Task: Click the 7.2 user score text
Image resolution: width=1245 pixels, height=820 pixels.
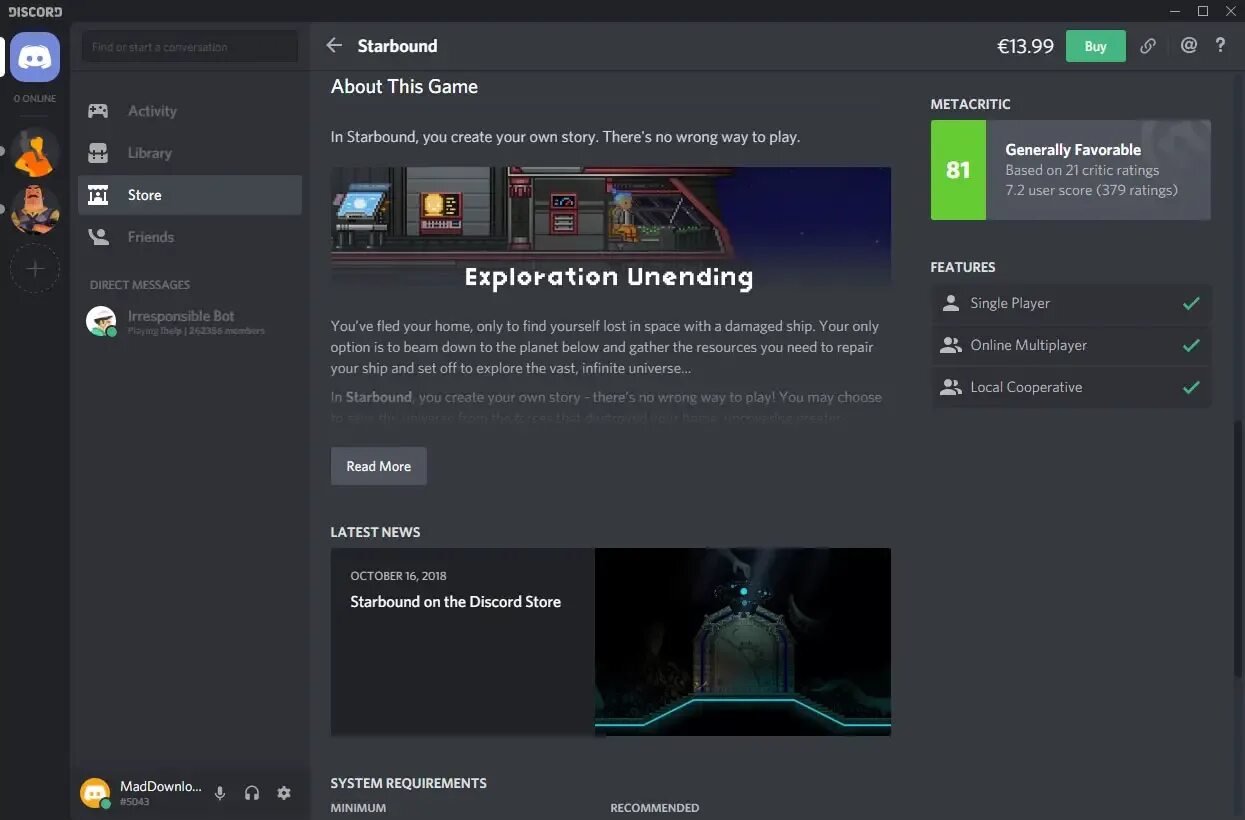Action: click(1091, 190)
